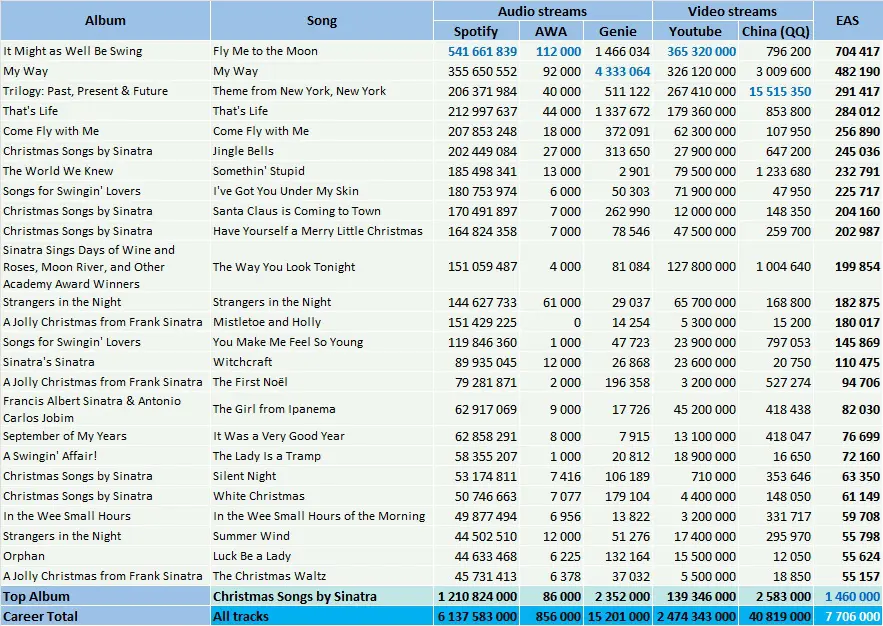Click album Francis Albert Sinatra & Antonio Carlos Jobim
The image size is (883, 626).
click(92, 409)
